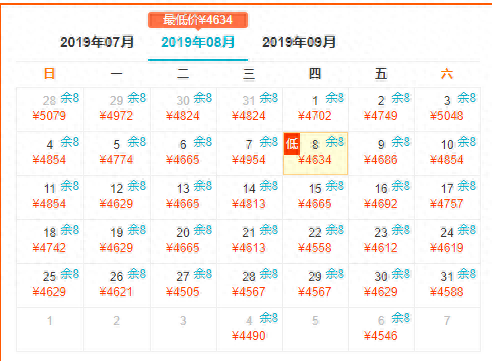The height and width of the screenshot is (361, 492).
Task: Click the 最低价¥4634 price badge
Action: click(198, 20)
